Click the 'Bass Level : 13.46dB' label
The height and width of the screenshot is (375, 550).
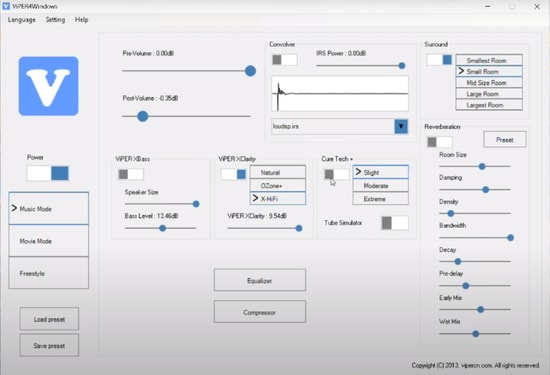[x=151, y=216]
